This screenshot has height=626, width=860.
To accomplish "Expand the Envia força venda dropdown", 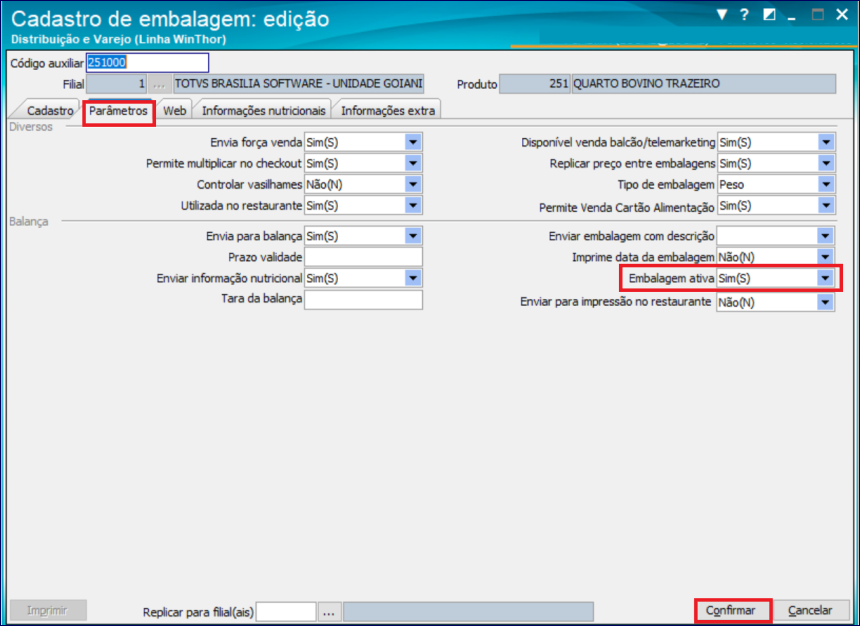I will (413, 142).
